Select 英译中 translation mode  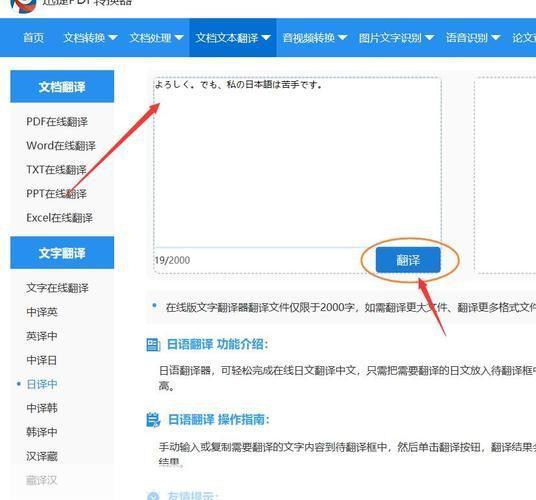coord(42,336)
